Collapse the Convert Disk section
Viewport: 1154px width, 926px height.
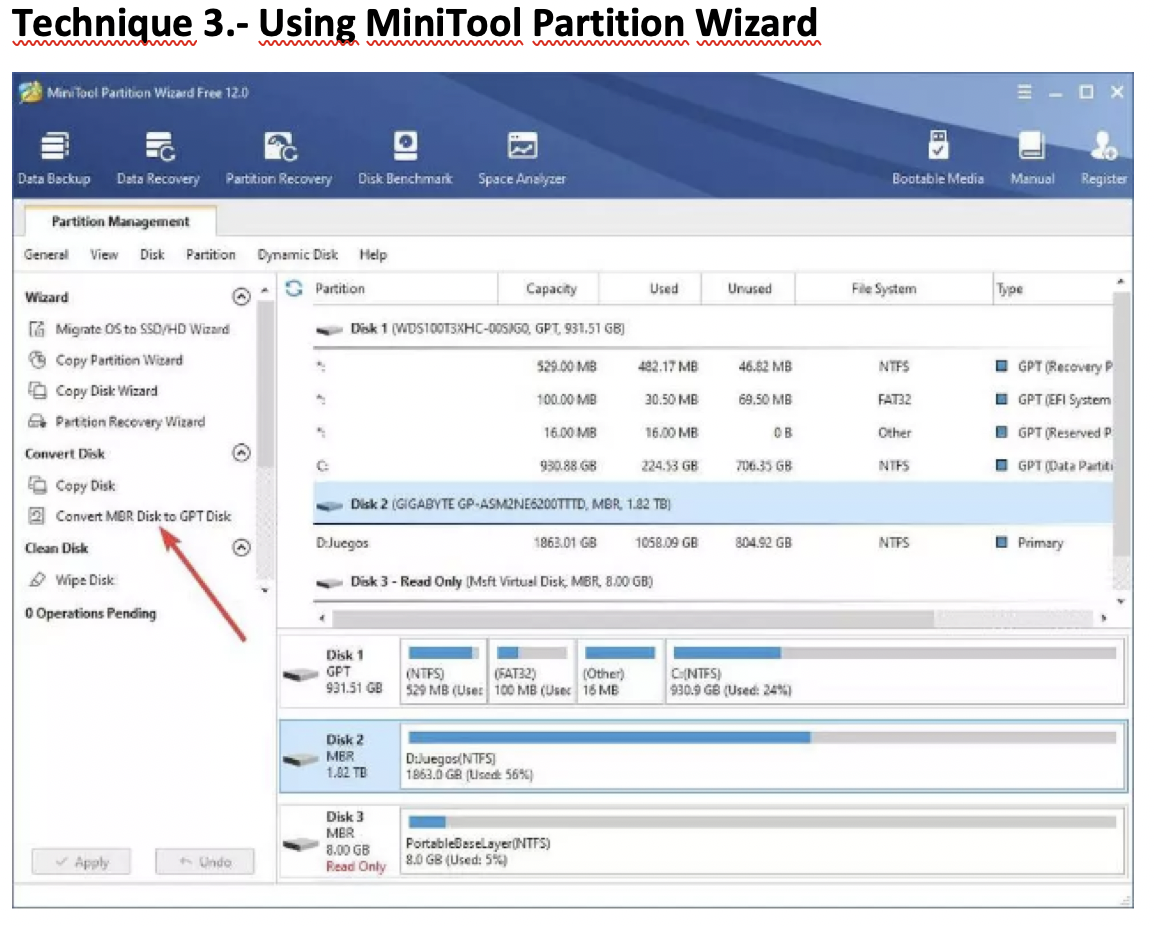pyautogui.click(x=241, y=453)
